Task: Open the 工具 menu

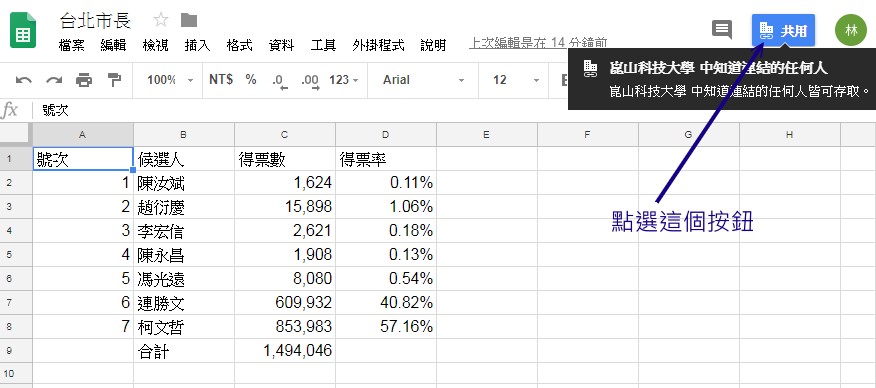Action: click(x=323, y=45)
